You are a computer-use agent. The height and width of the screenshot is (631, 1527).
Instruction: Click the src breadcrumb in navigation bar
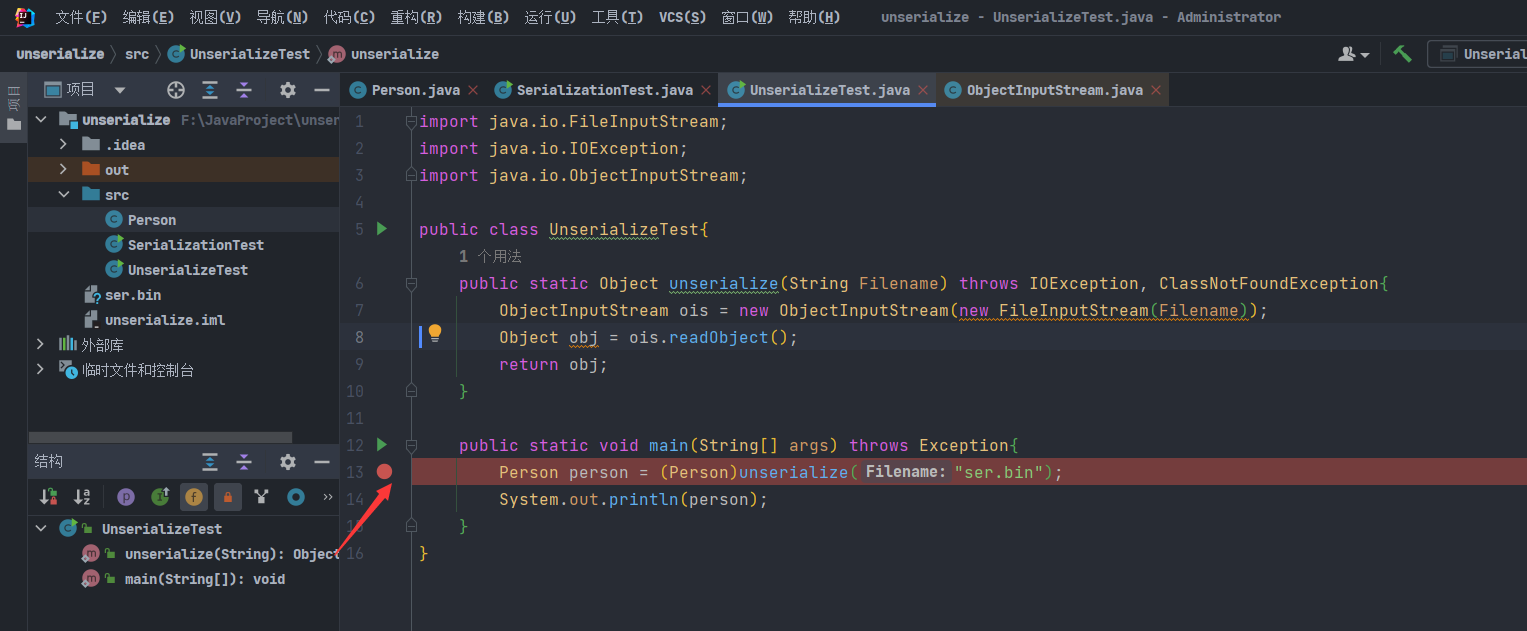click(x=137, y=54)
